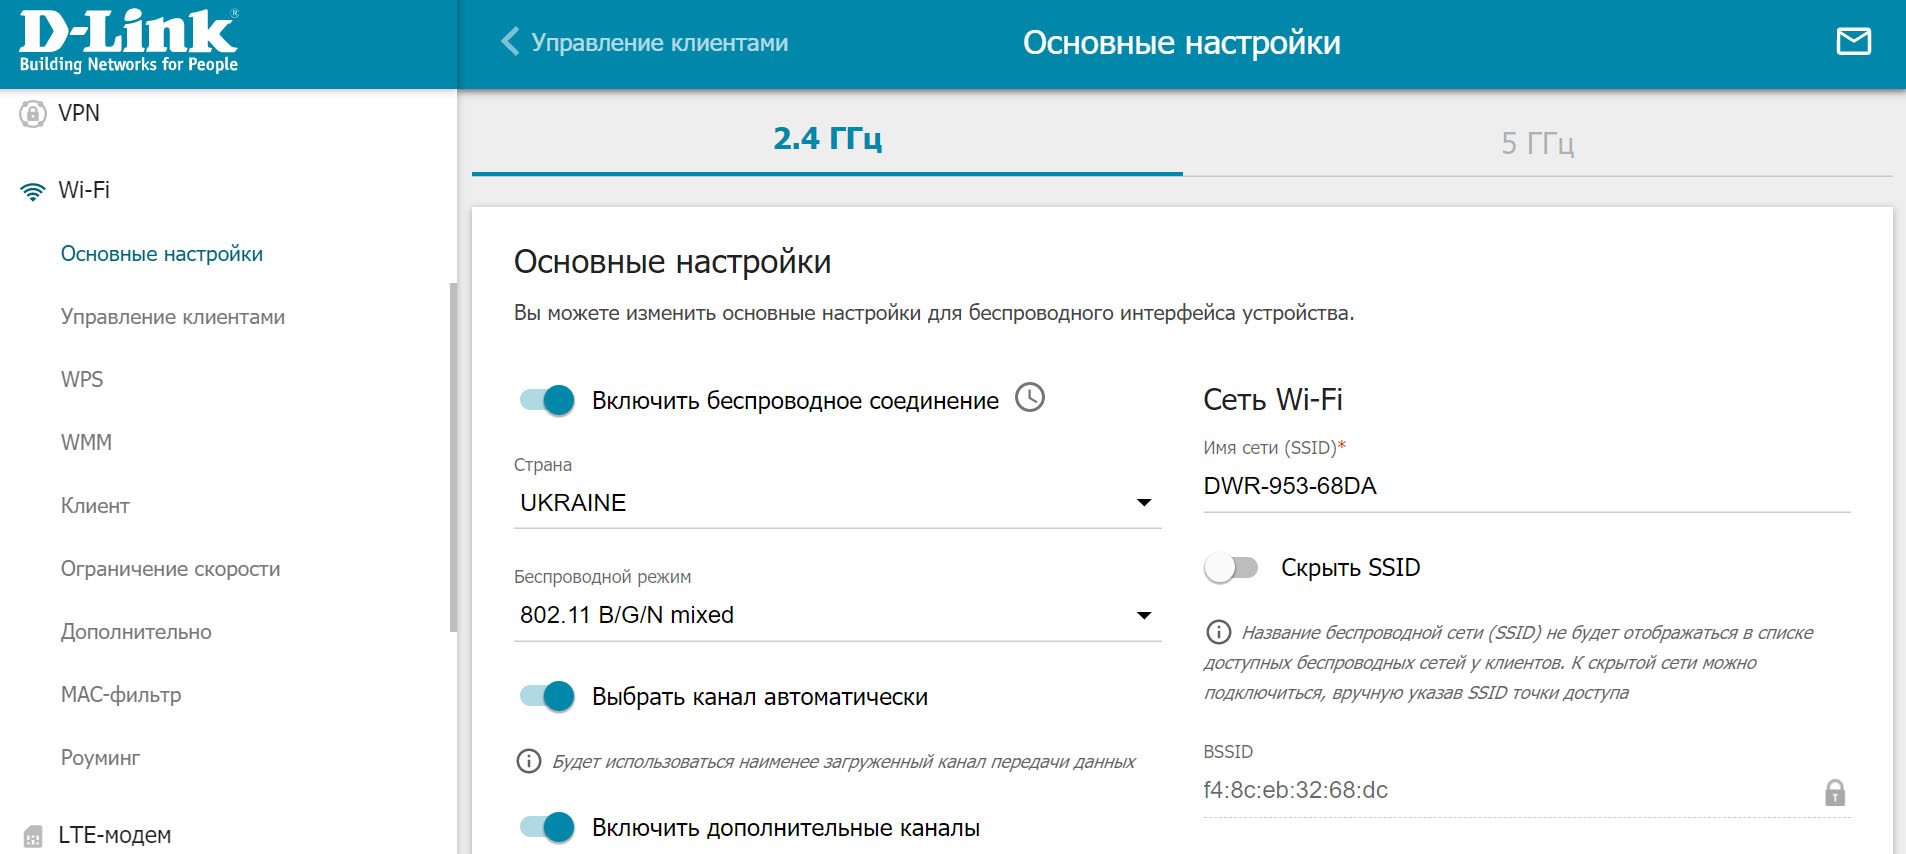
Task: Click the info icon beside channel note
Action: [528, 761]
